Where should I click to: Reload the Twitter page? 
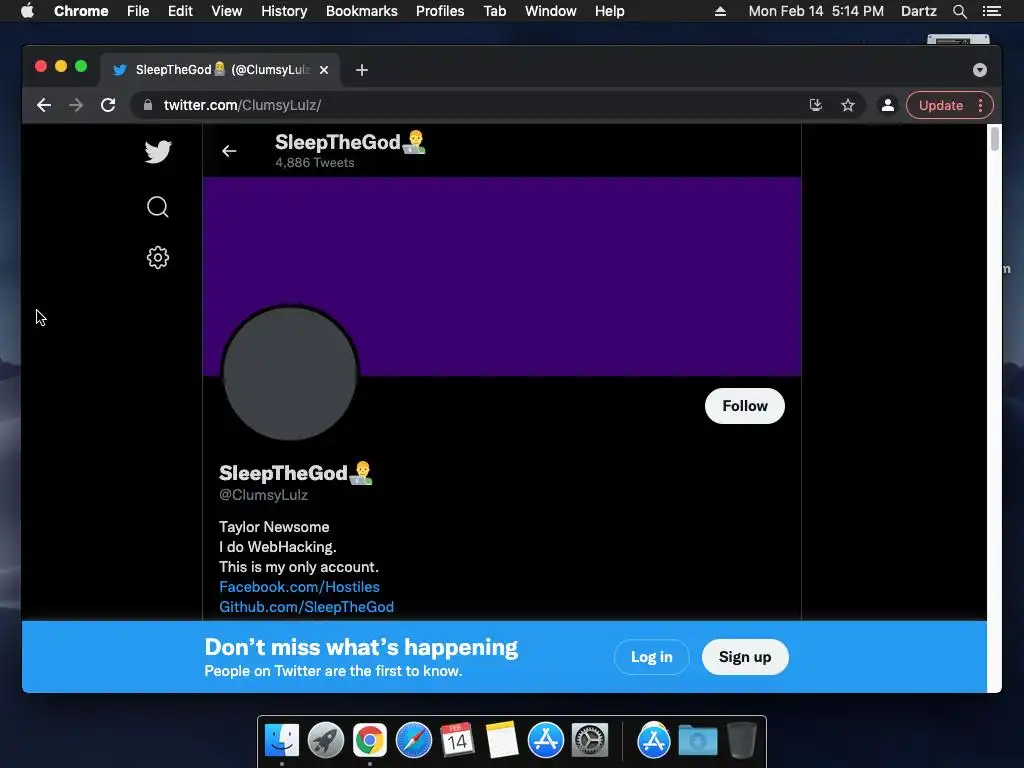[108, 105]
